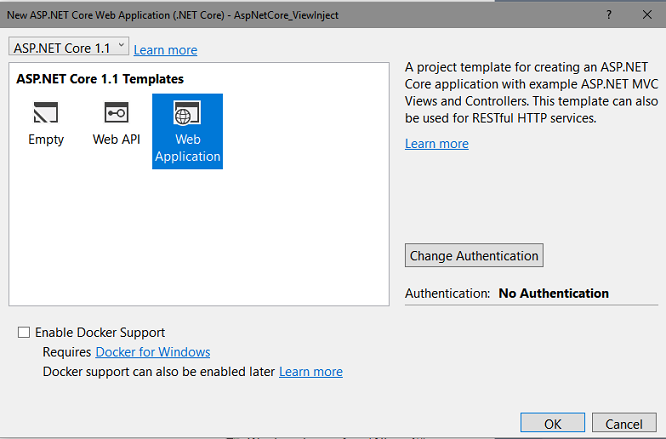Click the Enable Docker Support label
This screenshot has width=666, height=439.
click(100, 332)
